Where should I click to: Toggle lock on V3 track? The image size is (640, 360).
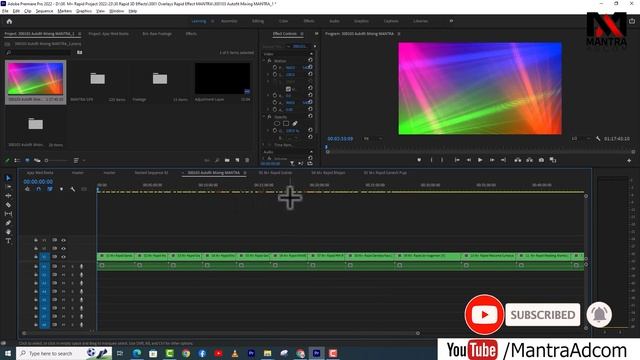click(36, 240)
